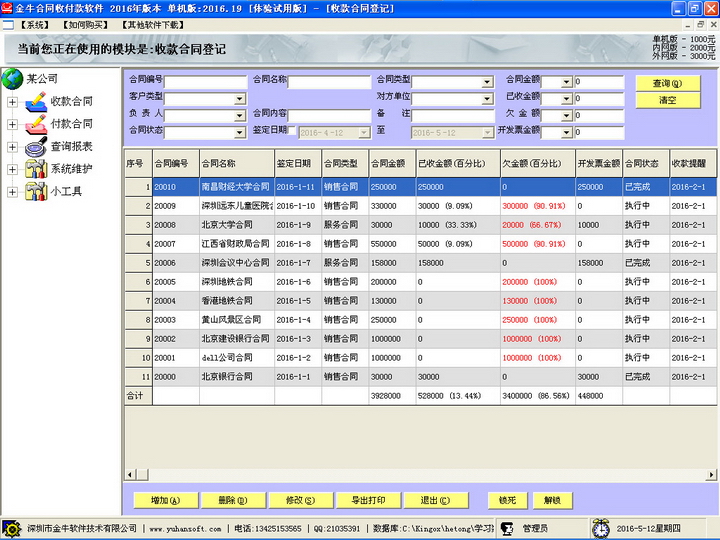The height and width of the screenshot is (540, 720).
Task: Expand the 收款合同 tree node
Action: pos(12,101)
